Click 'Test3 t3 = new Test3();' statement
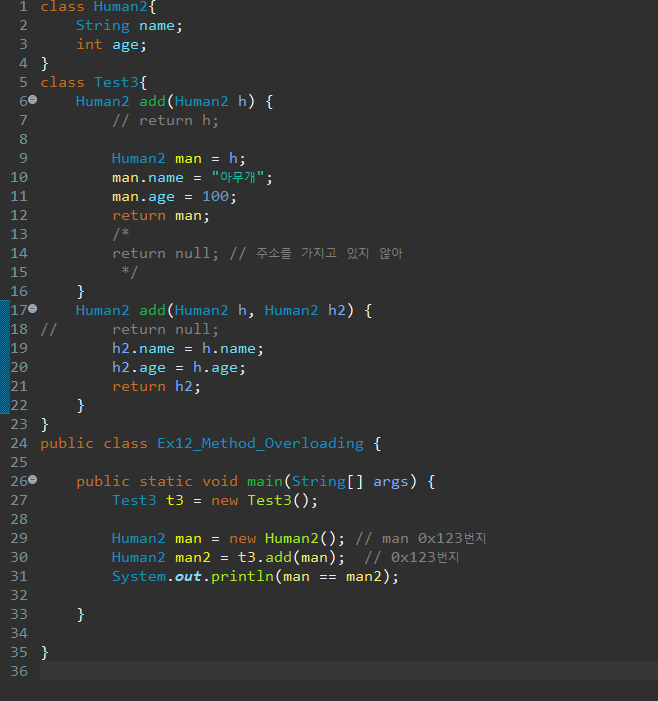658x701 pixels. [215, 500]
